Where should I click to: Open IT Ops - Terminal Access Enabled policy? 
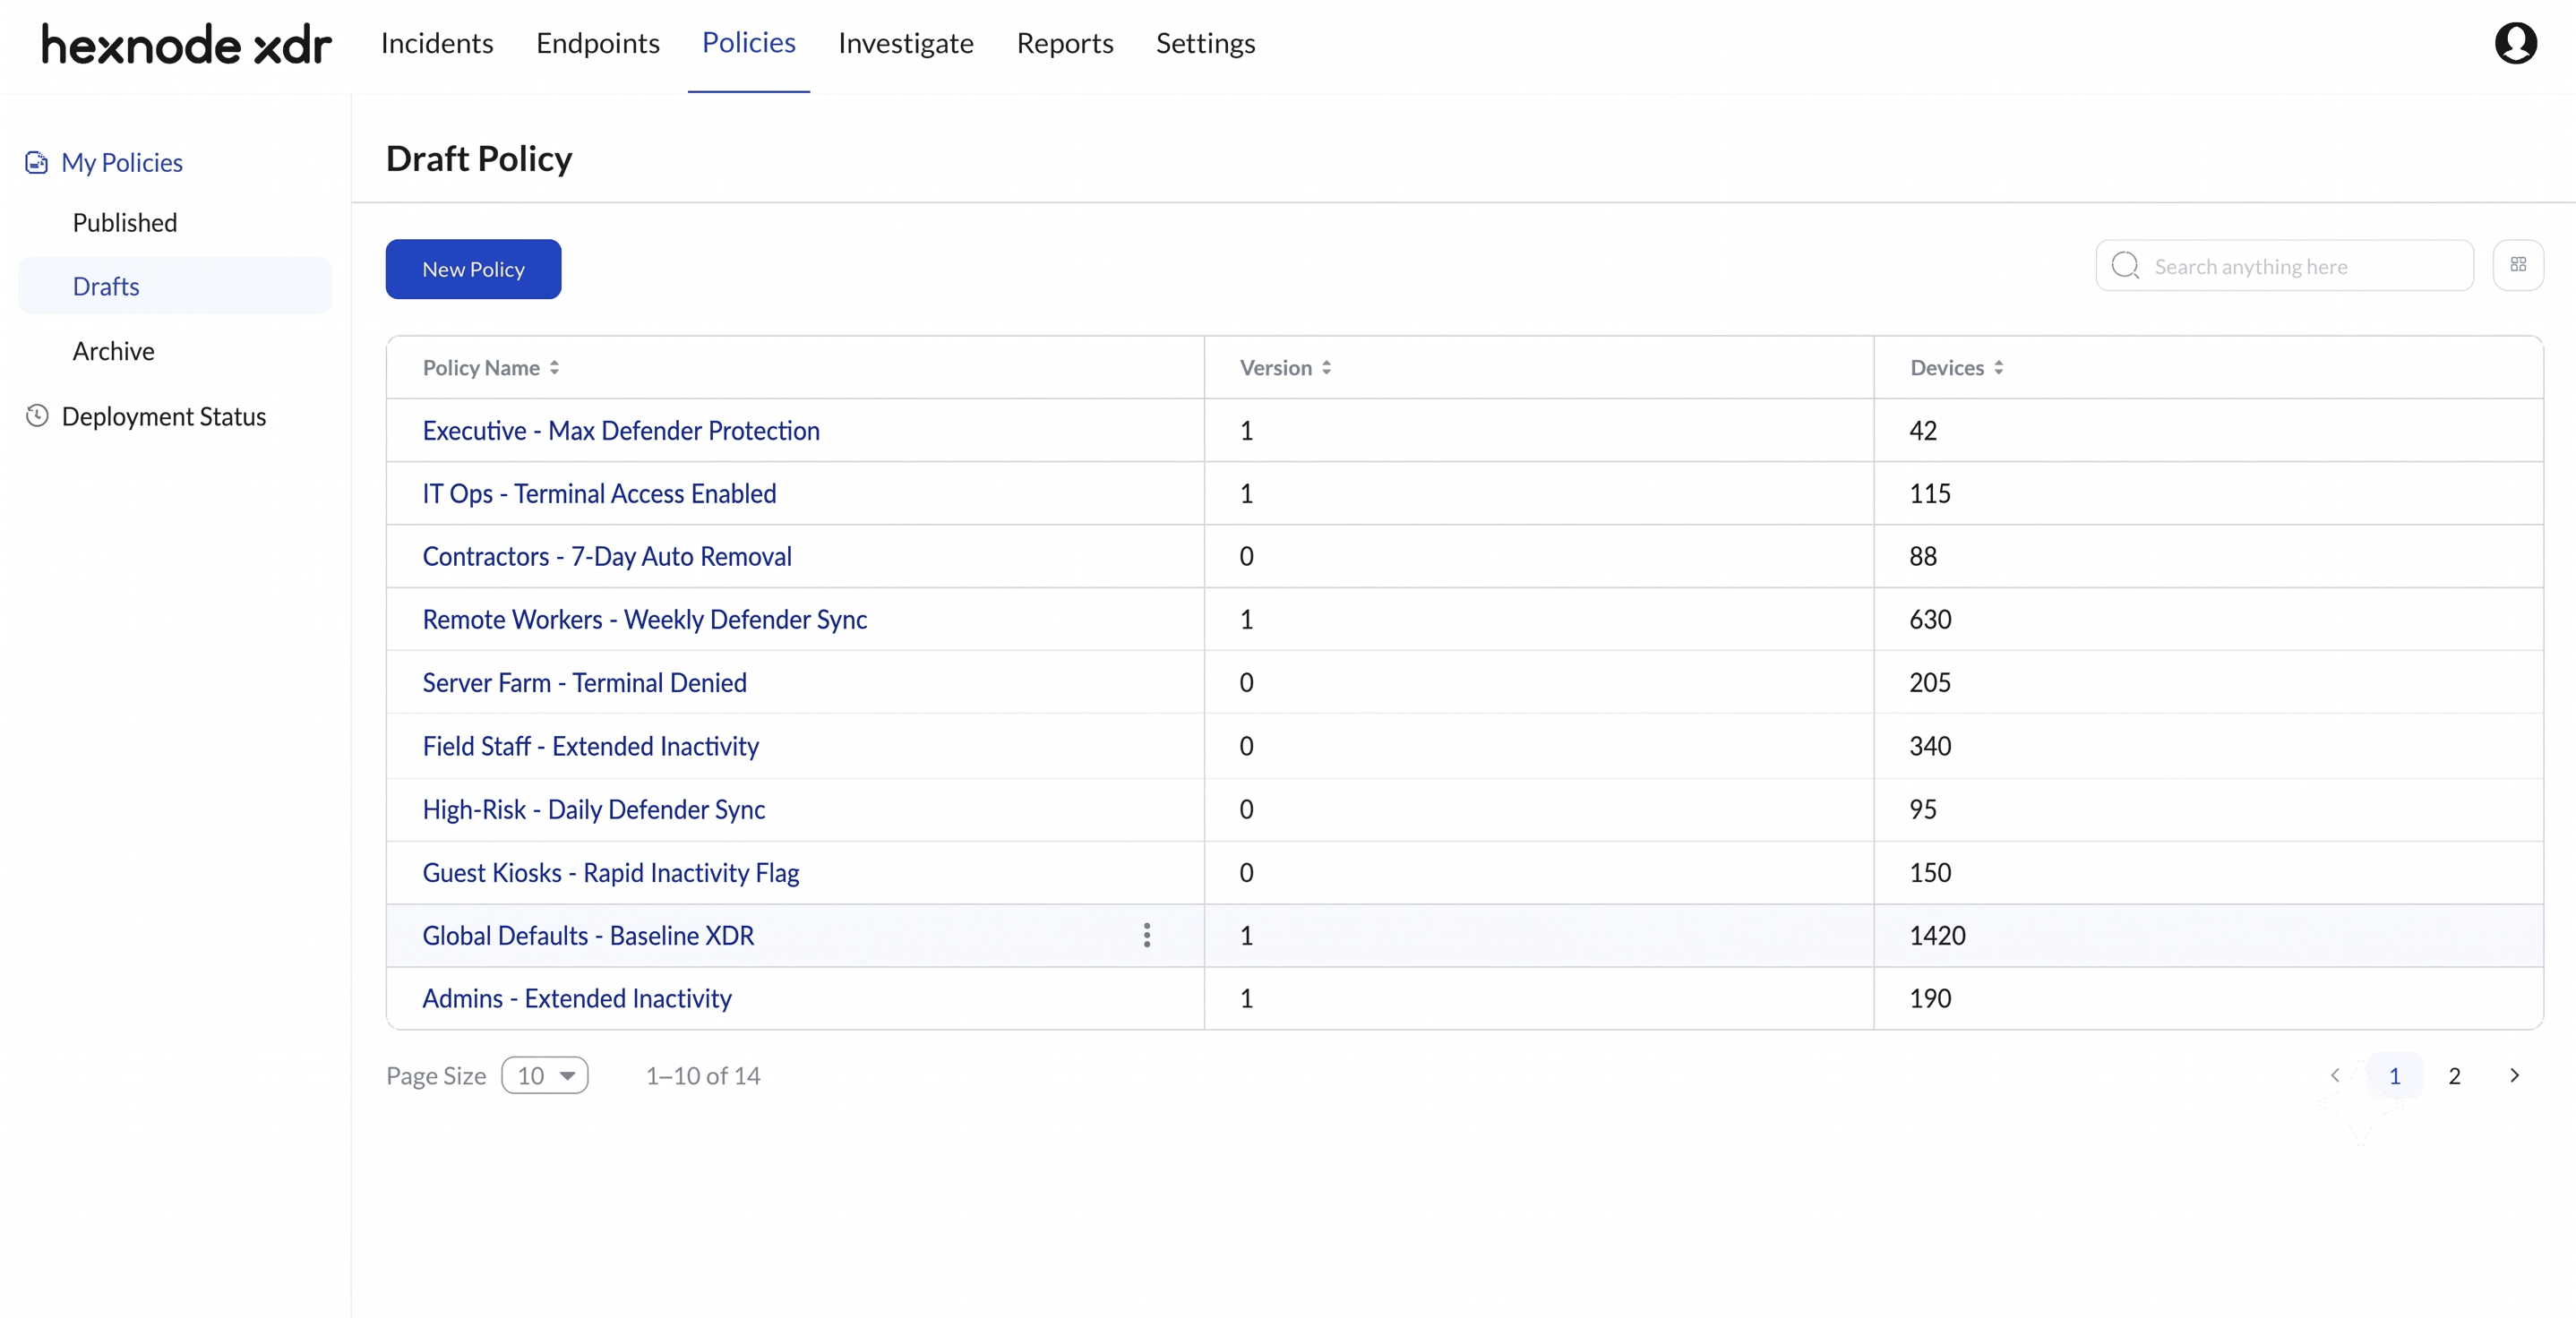click(x=599, y=493)
